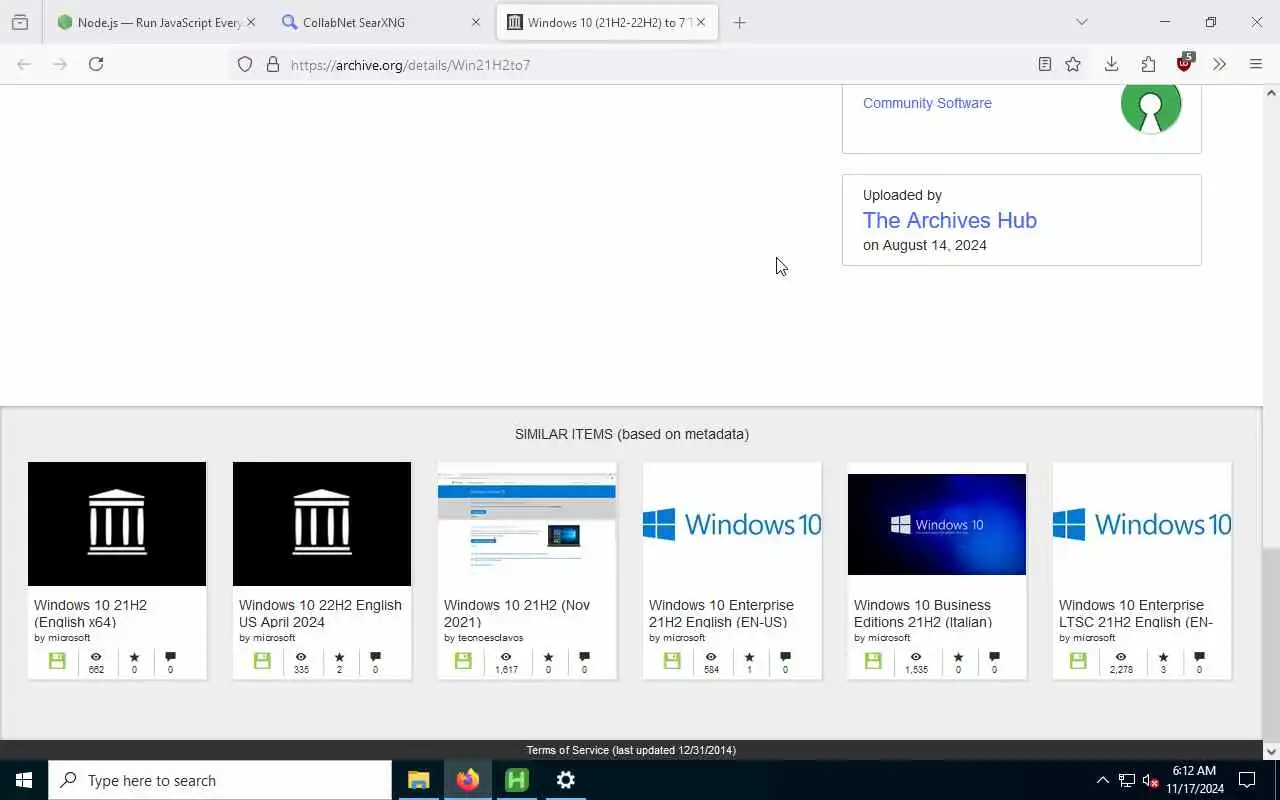1280x800 pixels.
Task: Click software icon on Windows 10 22H2 card
Action: (x=262, y=661)
